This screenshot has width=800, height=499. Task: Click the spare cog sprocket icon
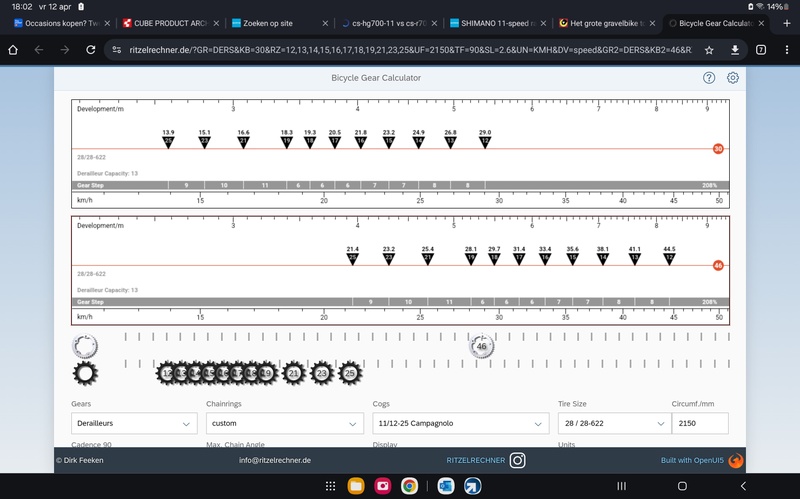tap(85, 373)
